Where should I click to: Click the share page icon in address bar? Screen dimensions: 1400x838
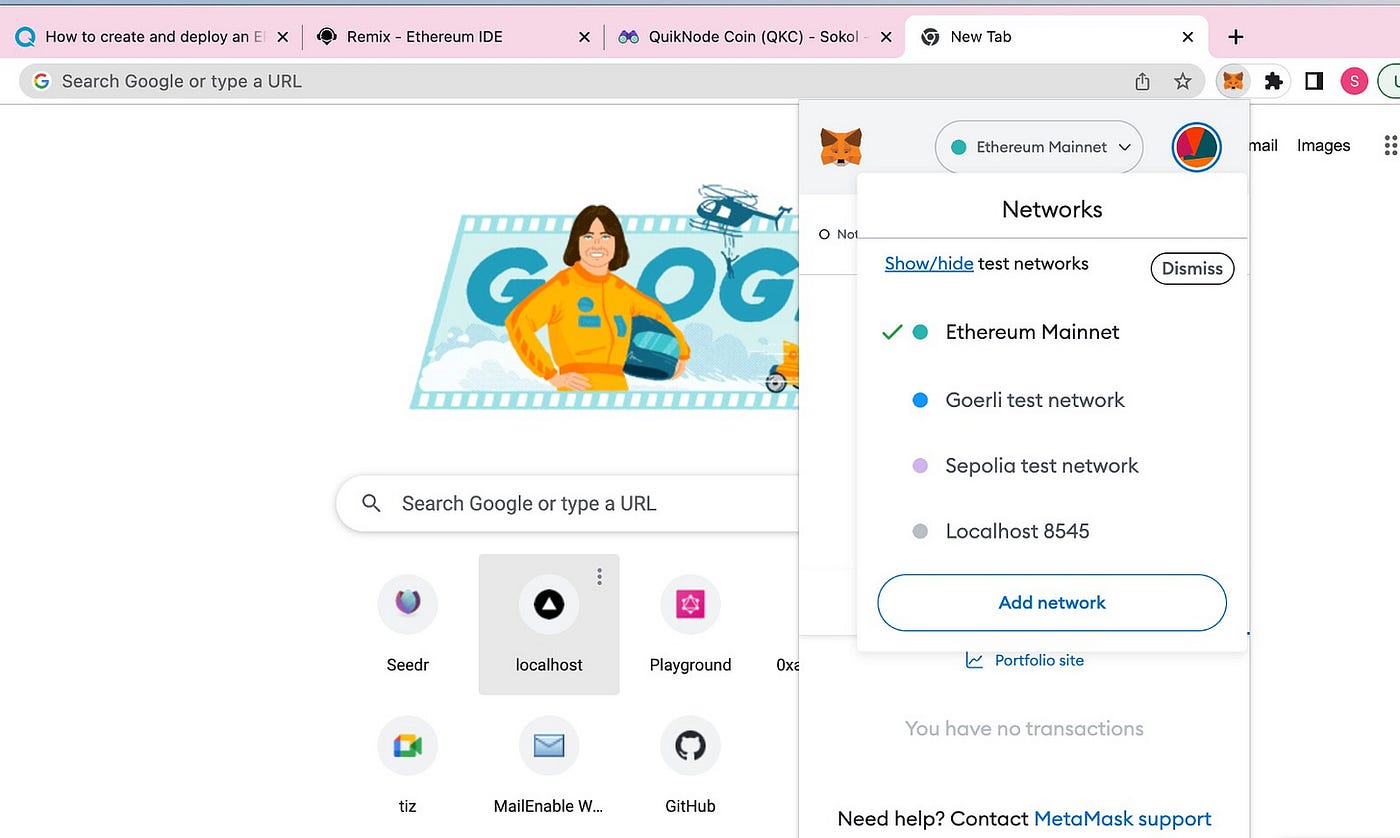(x=1142, y=81)
